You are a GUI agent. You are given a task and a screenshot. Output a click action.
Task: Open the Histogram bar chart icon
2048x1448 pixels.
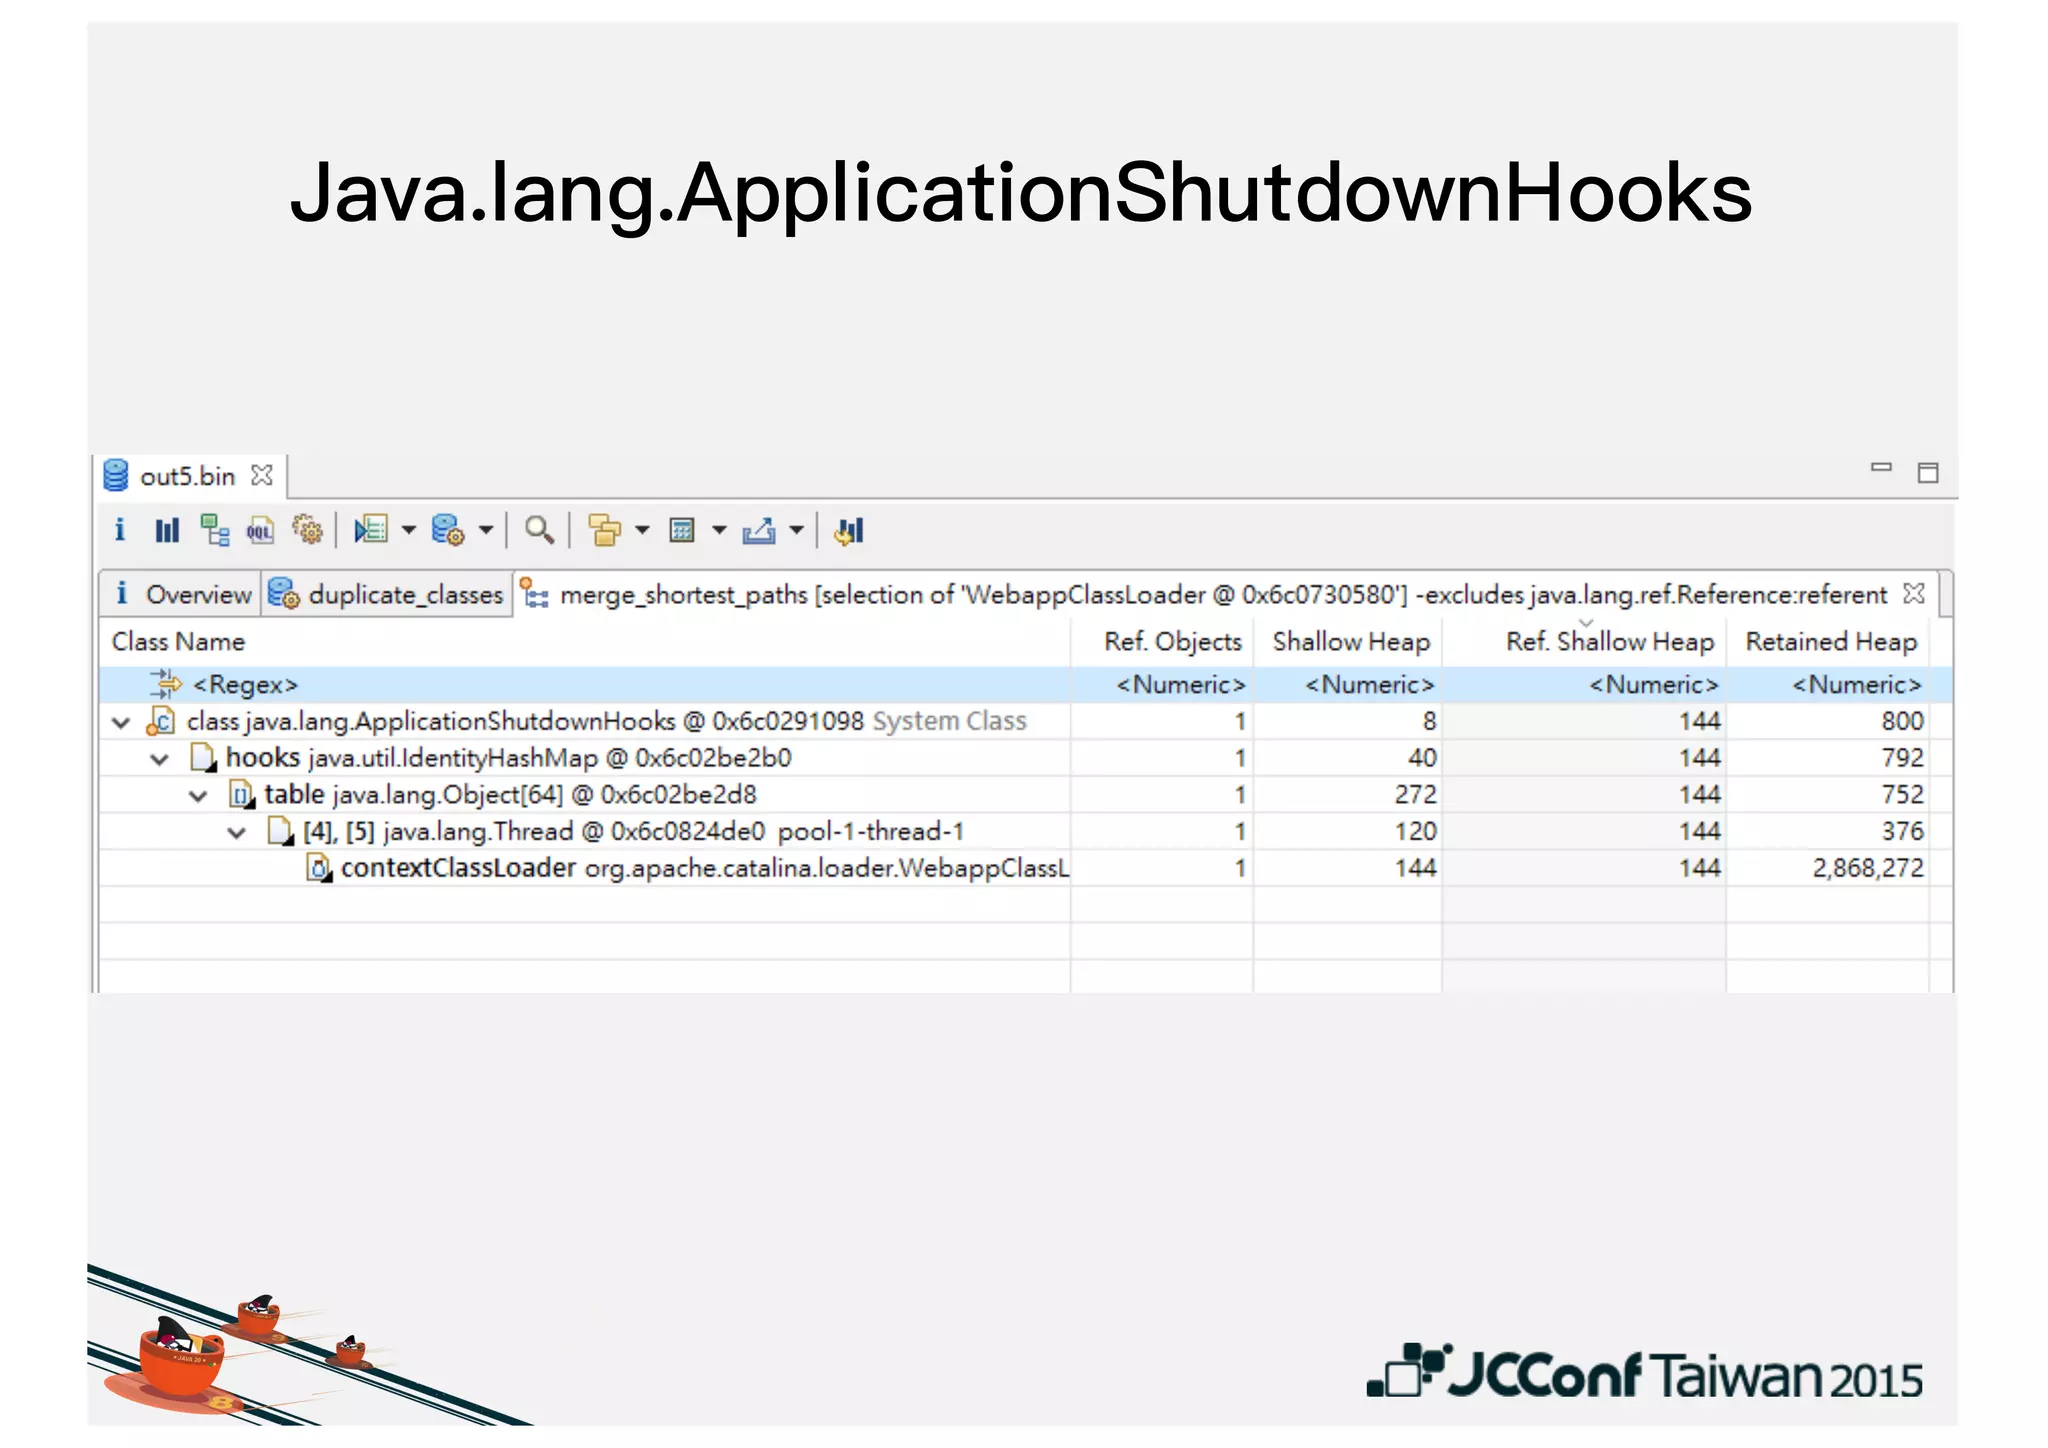coord(167,530)
